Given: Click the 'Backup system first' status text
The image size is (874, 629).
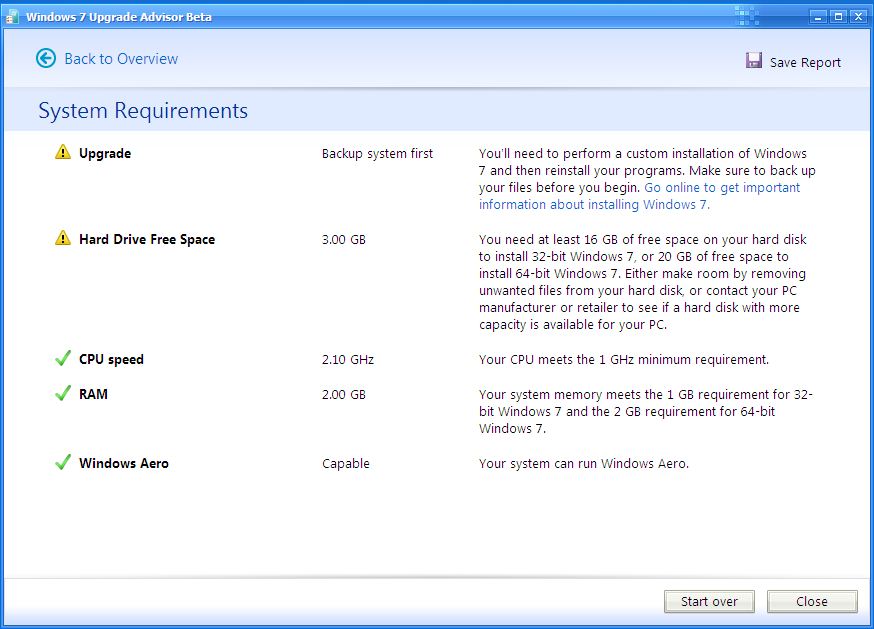Looking at the screenshot, I should [x=377, y=153].
